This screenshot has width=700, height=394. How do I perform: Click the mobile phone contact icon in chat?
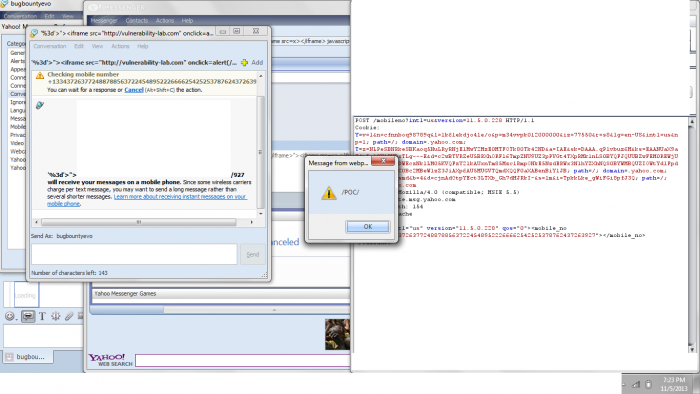(x=40, y=105)
